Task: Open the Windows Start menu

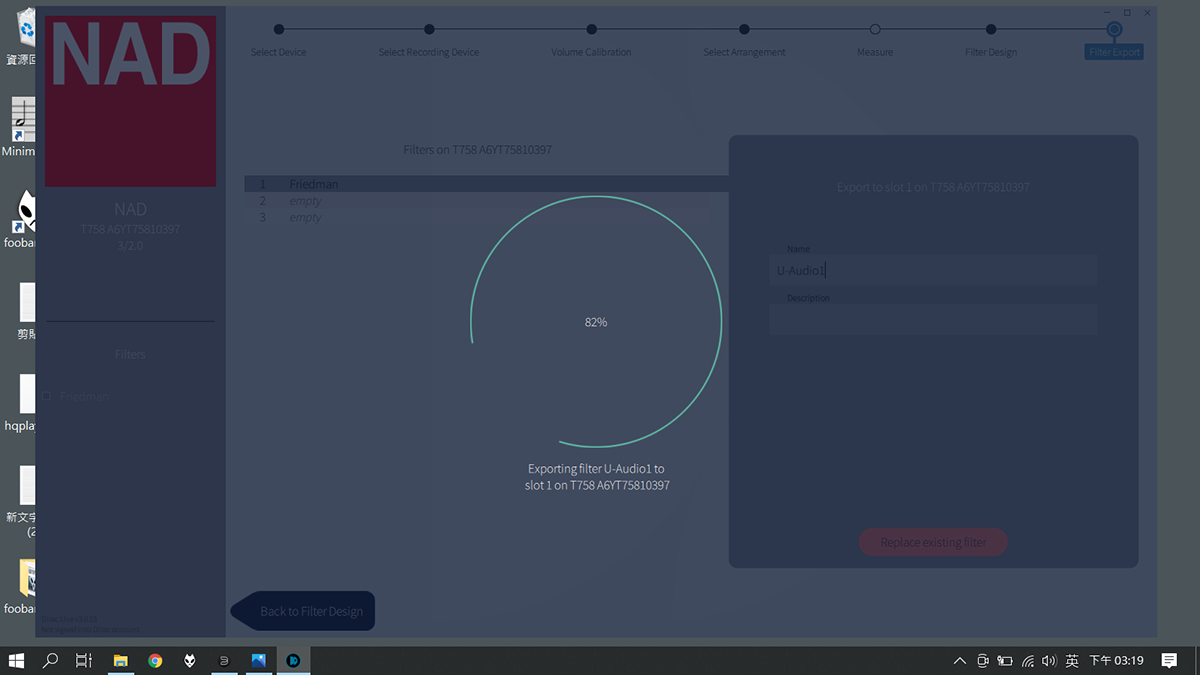Action: point(16,660)
